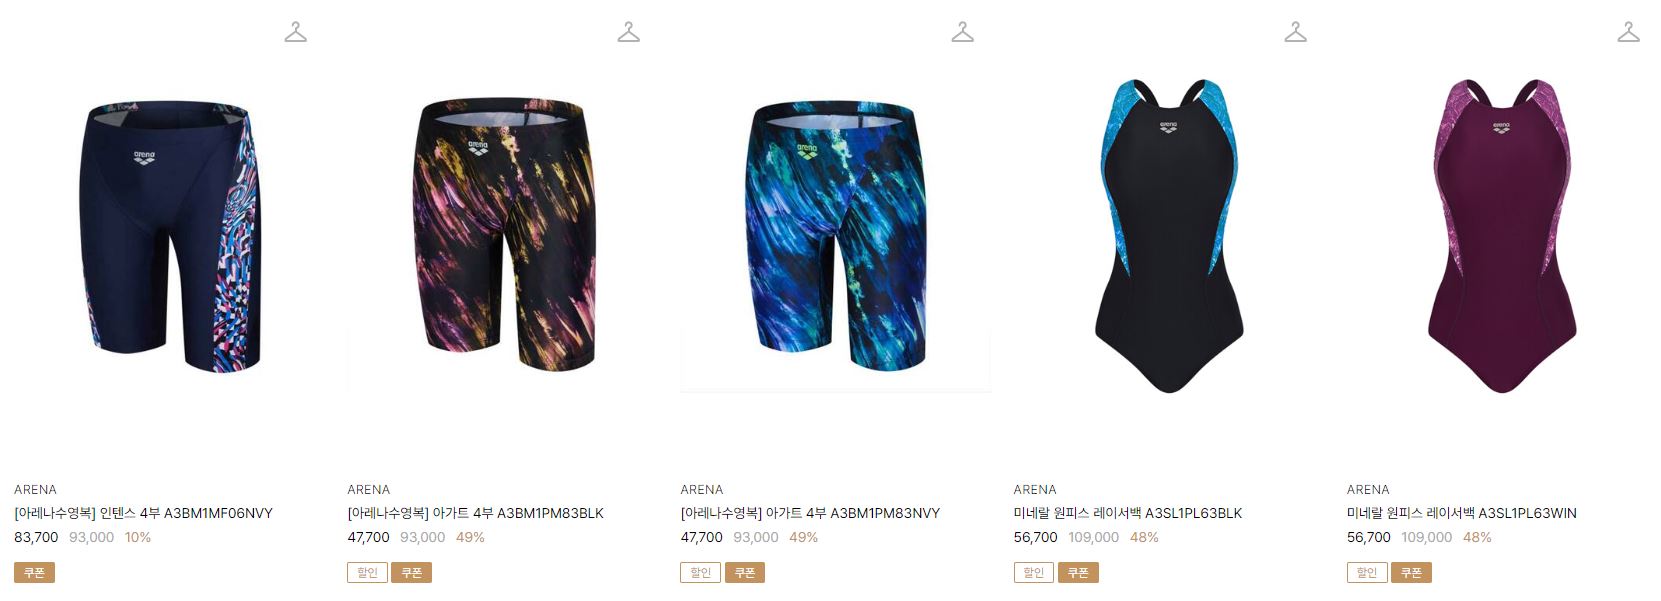The width and height of the screenshot is (1661, 601).
Task: Click hanger icon above navy Intense jammer
Action: [295, 32]
